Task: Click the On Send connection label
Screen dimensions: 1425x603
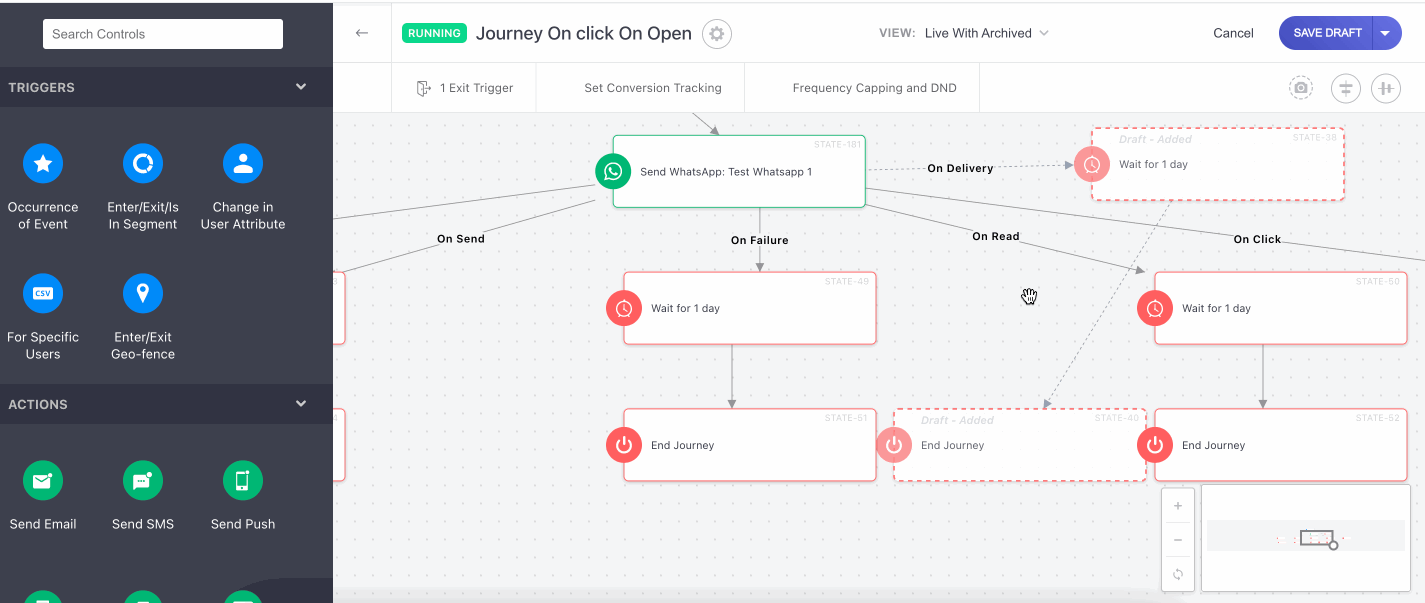Action: (x=461, y=239)
